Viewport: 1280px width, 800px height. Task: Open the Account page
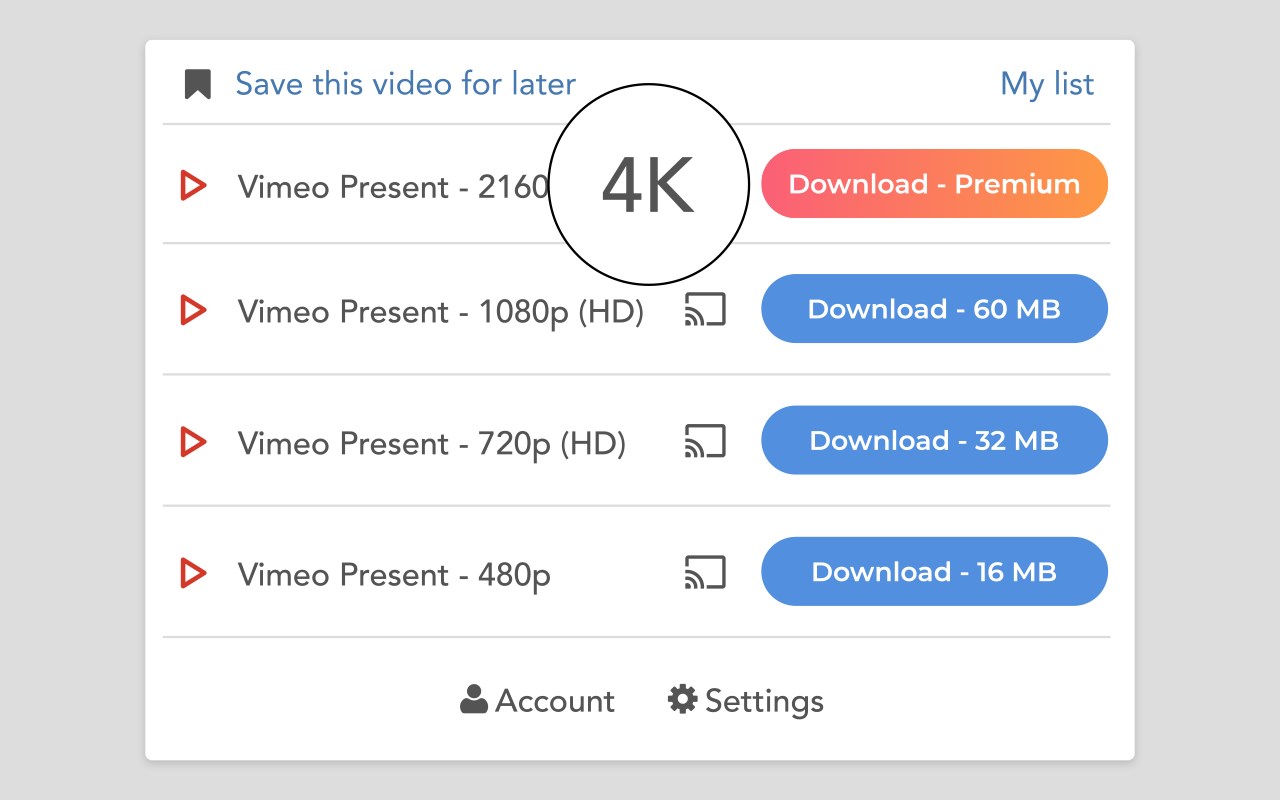pos(554,701)
